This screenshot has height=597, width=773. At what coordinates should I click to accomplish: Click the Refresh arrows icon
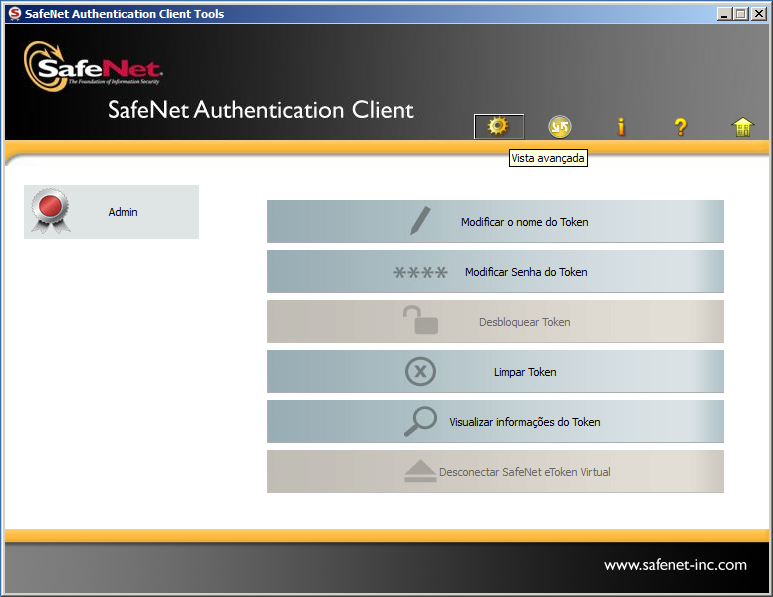[560, 127]
